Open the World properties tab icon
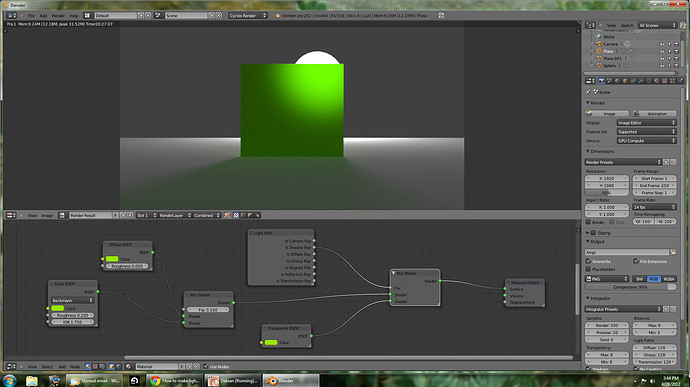 pos(617,81)
